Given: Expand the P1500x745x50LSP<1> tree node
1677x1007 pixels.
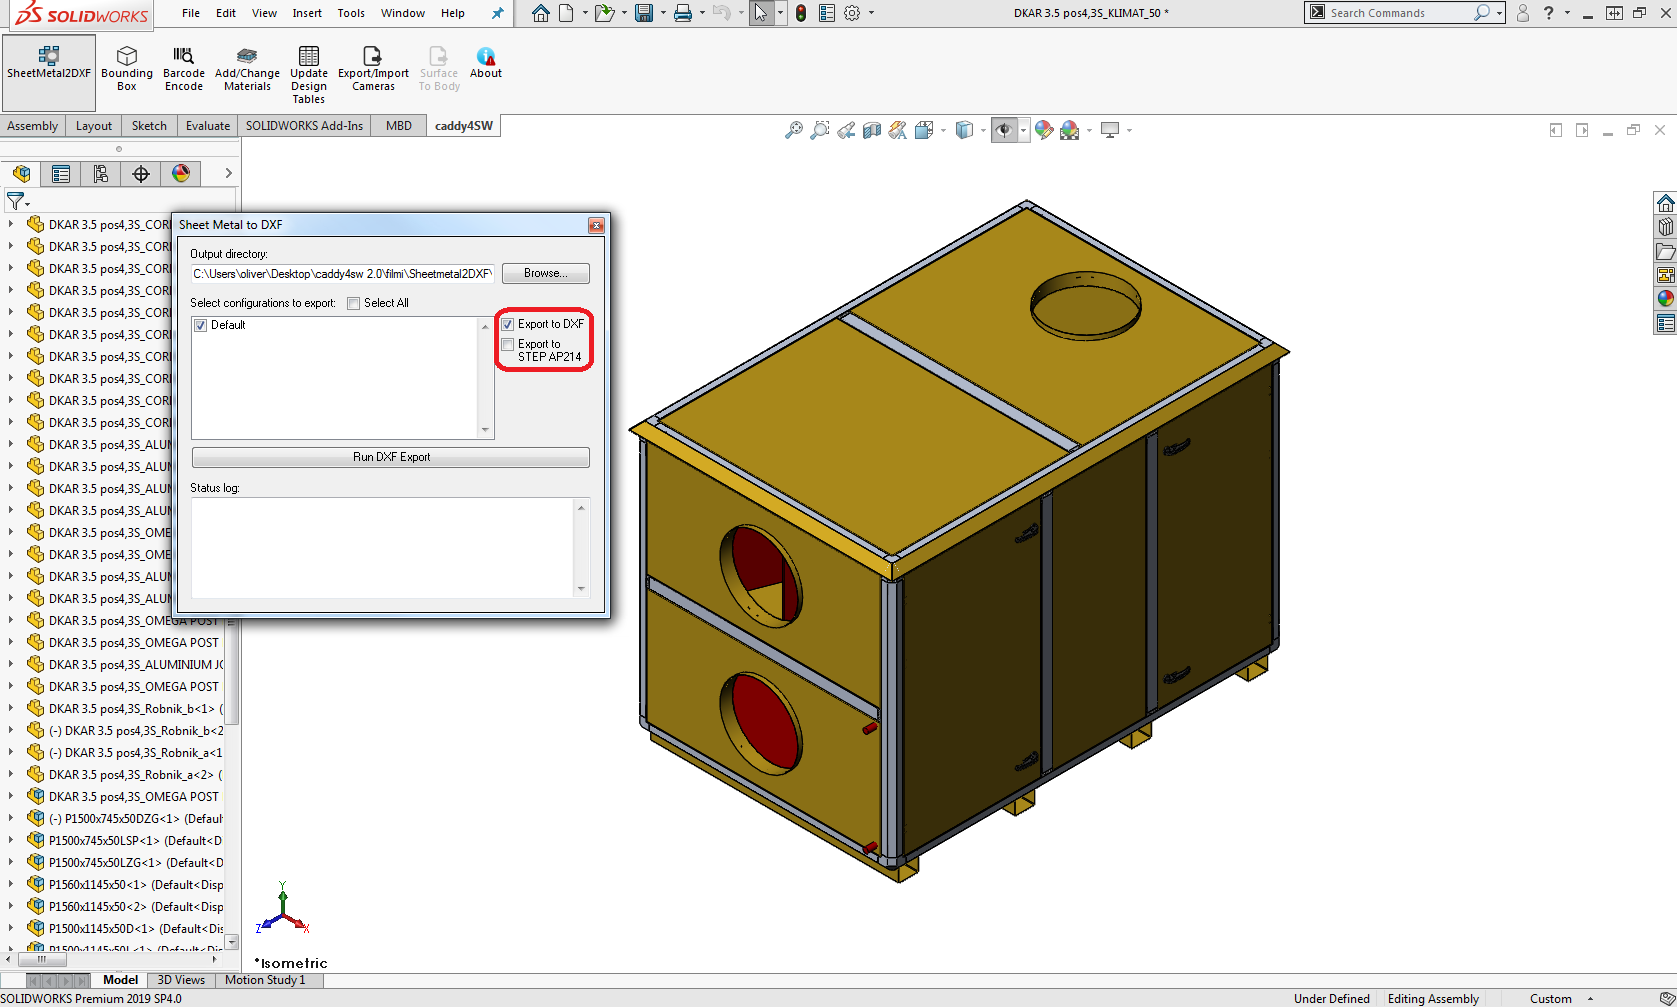Looking at the screenshot, I should [11, 841].
